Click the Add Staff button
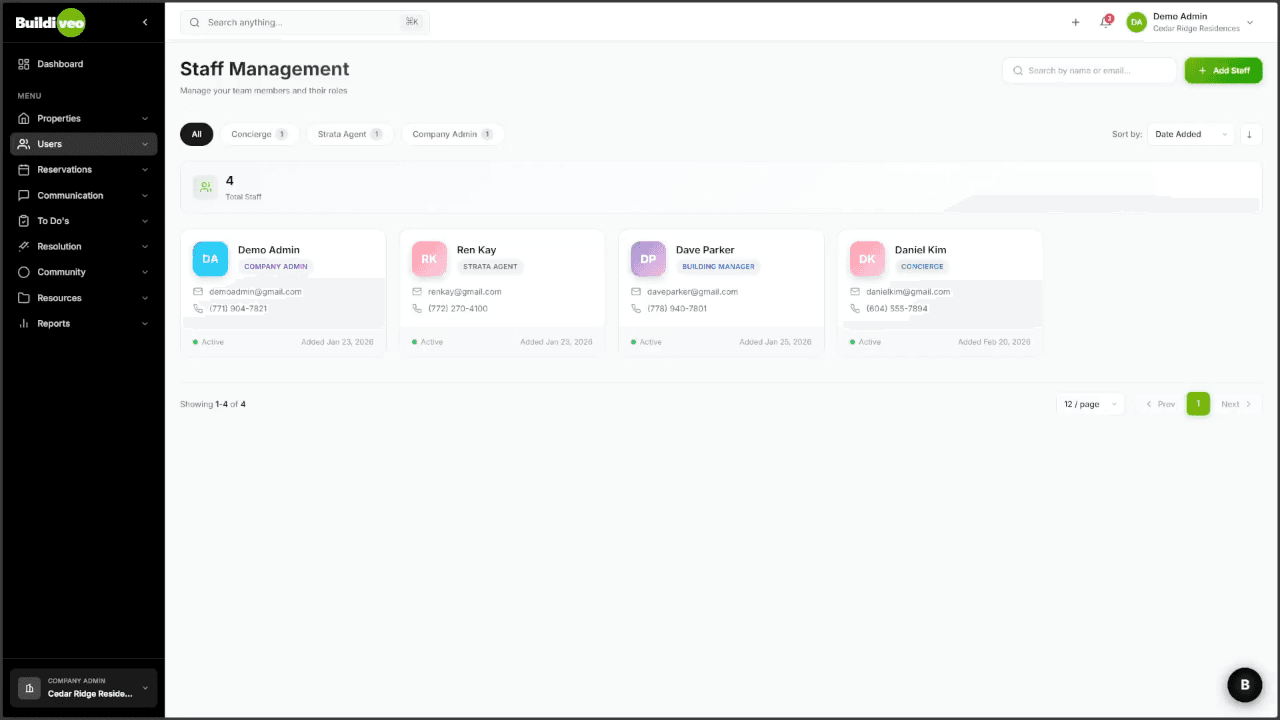Image resolution: width=1280 pixels, height=720 pixels. pos(1223,70)
